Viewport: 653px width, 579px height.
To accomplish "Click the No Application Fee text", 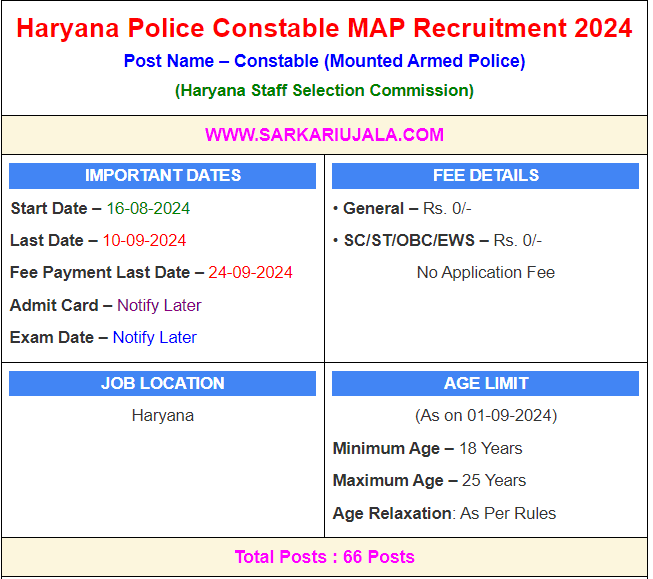I will [x=485, y=272].
